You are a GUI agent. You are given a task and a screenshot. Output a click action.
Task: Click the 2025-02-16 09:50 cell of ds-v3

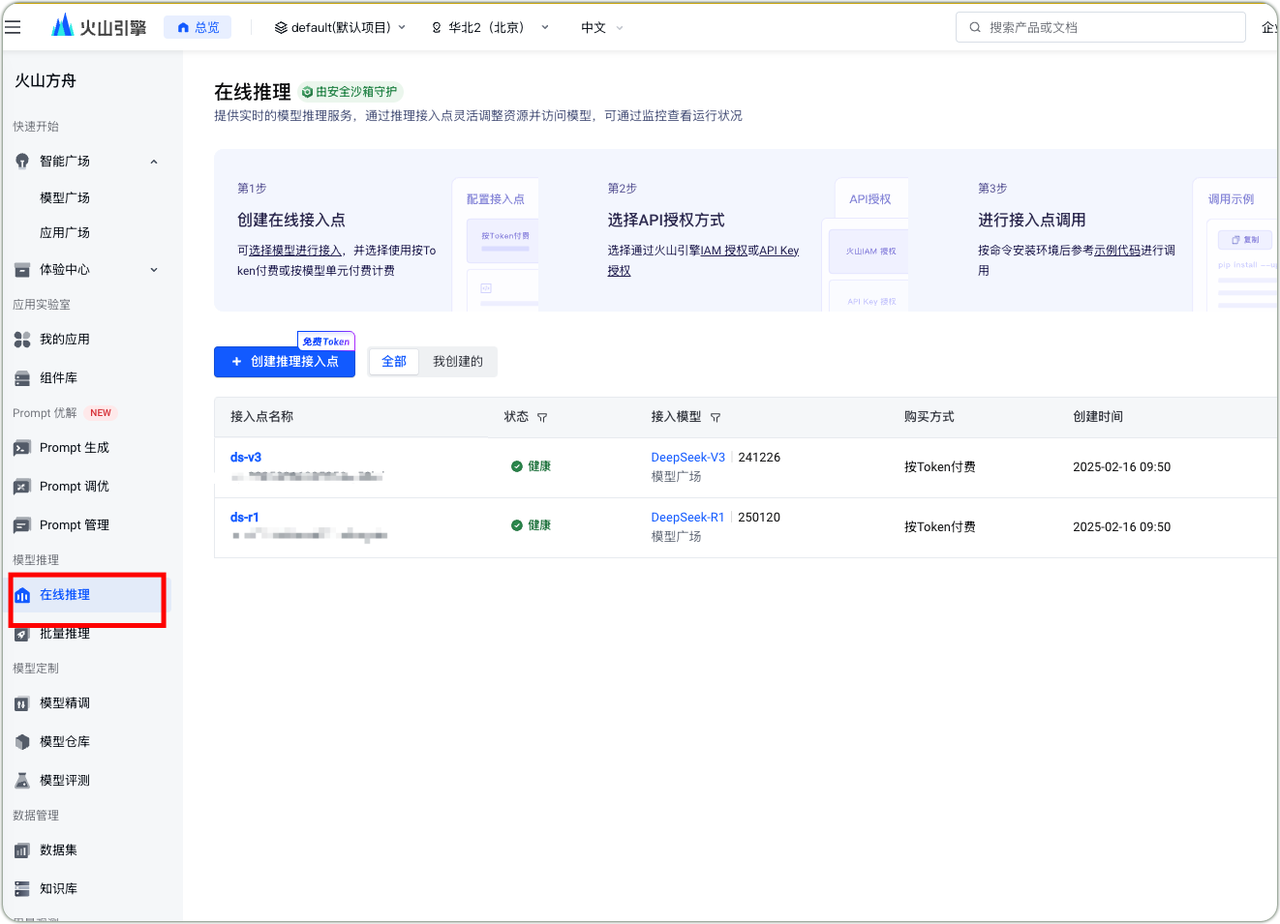click(1122, 467)
